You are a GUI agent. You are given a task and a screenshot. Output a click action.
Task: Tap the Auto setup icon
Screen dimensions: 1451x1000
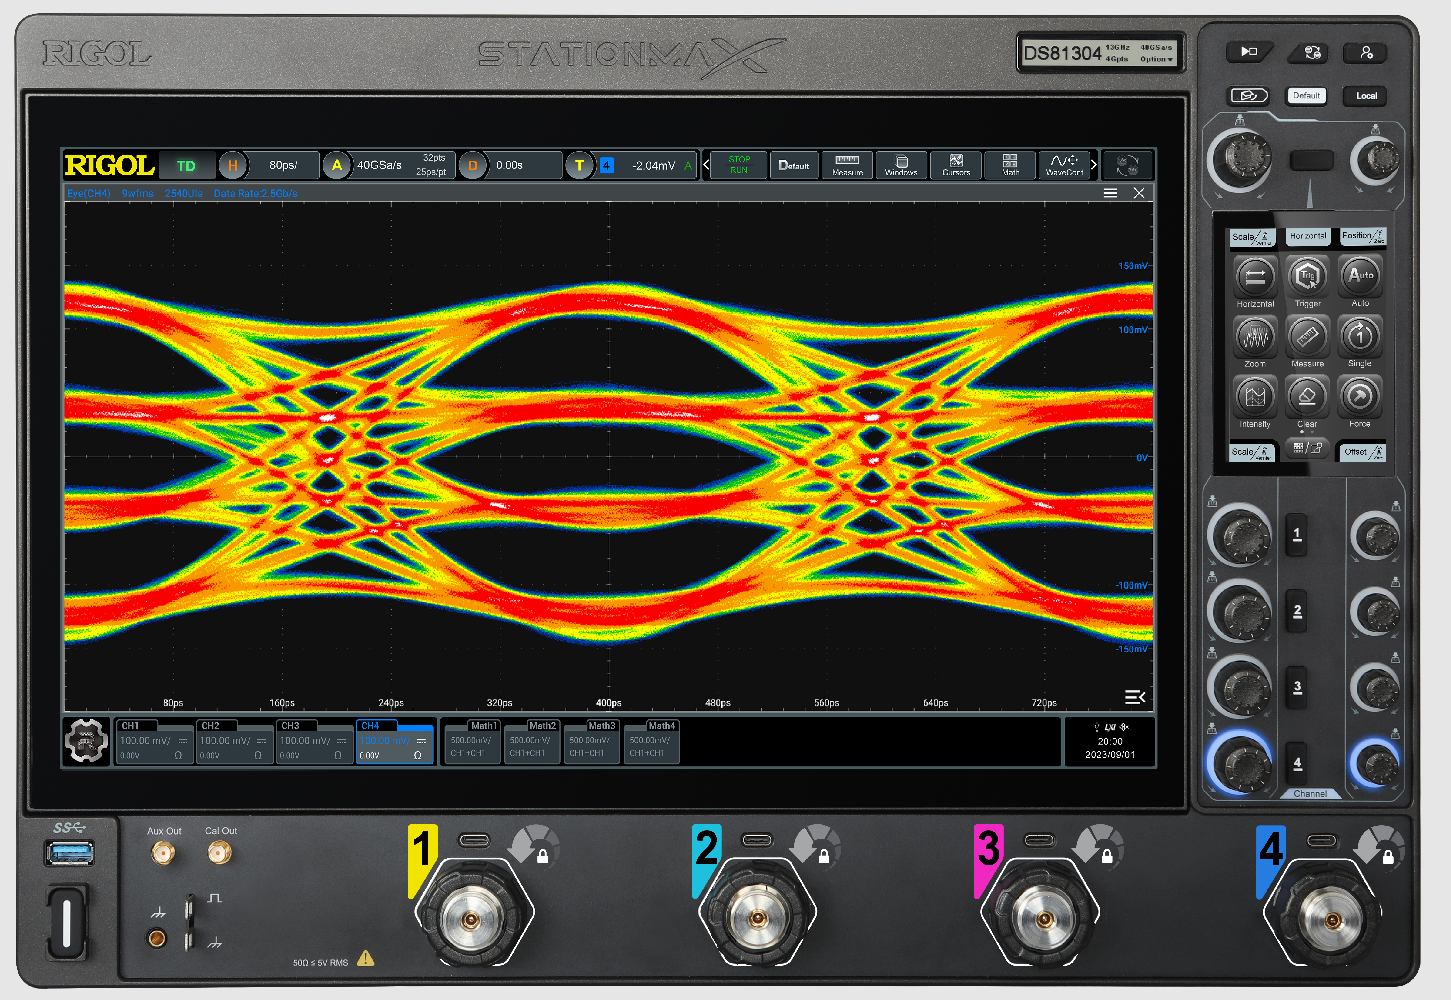click(x=1360, y=276)
